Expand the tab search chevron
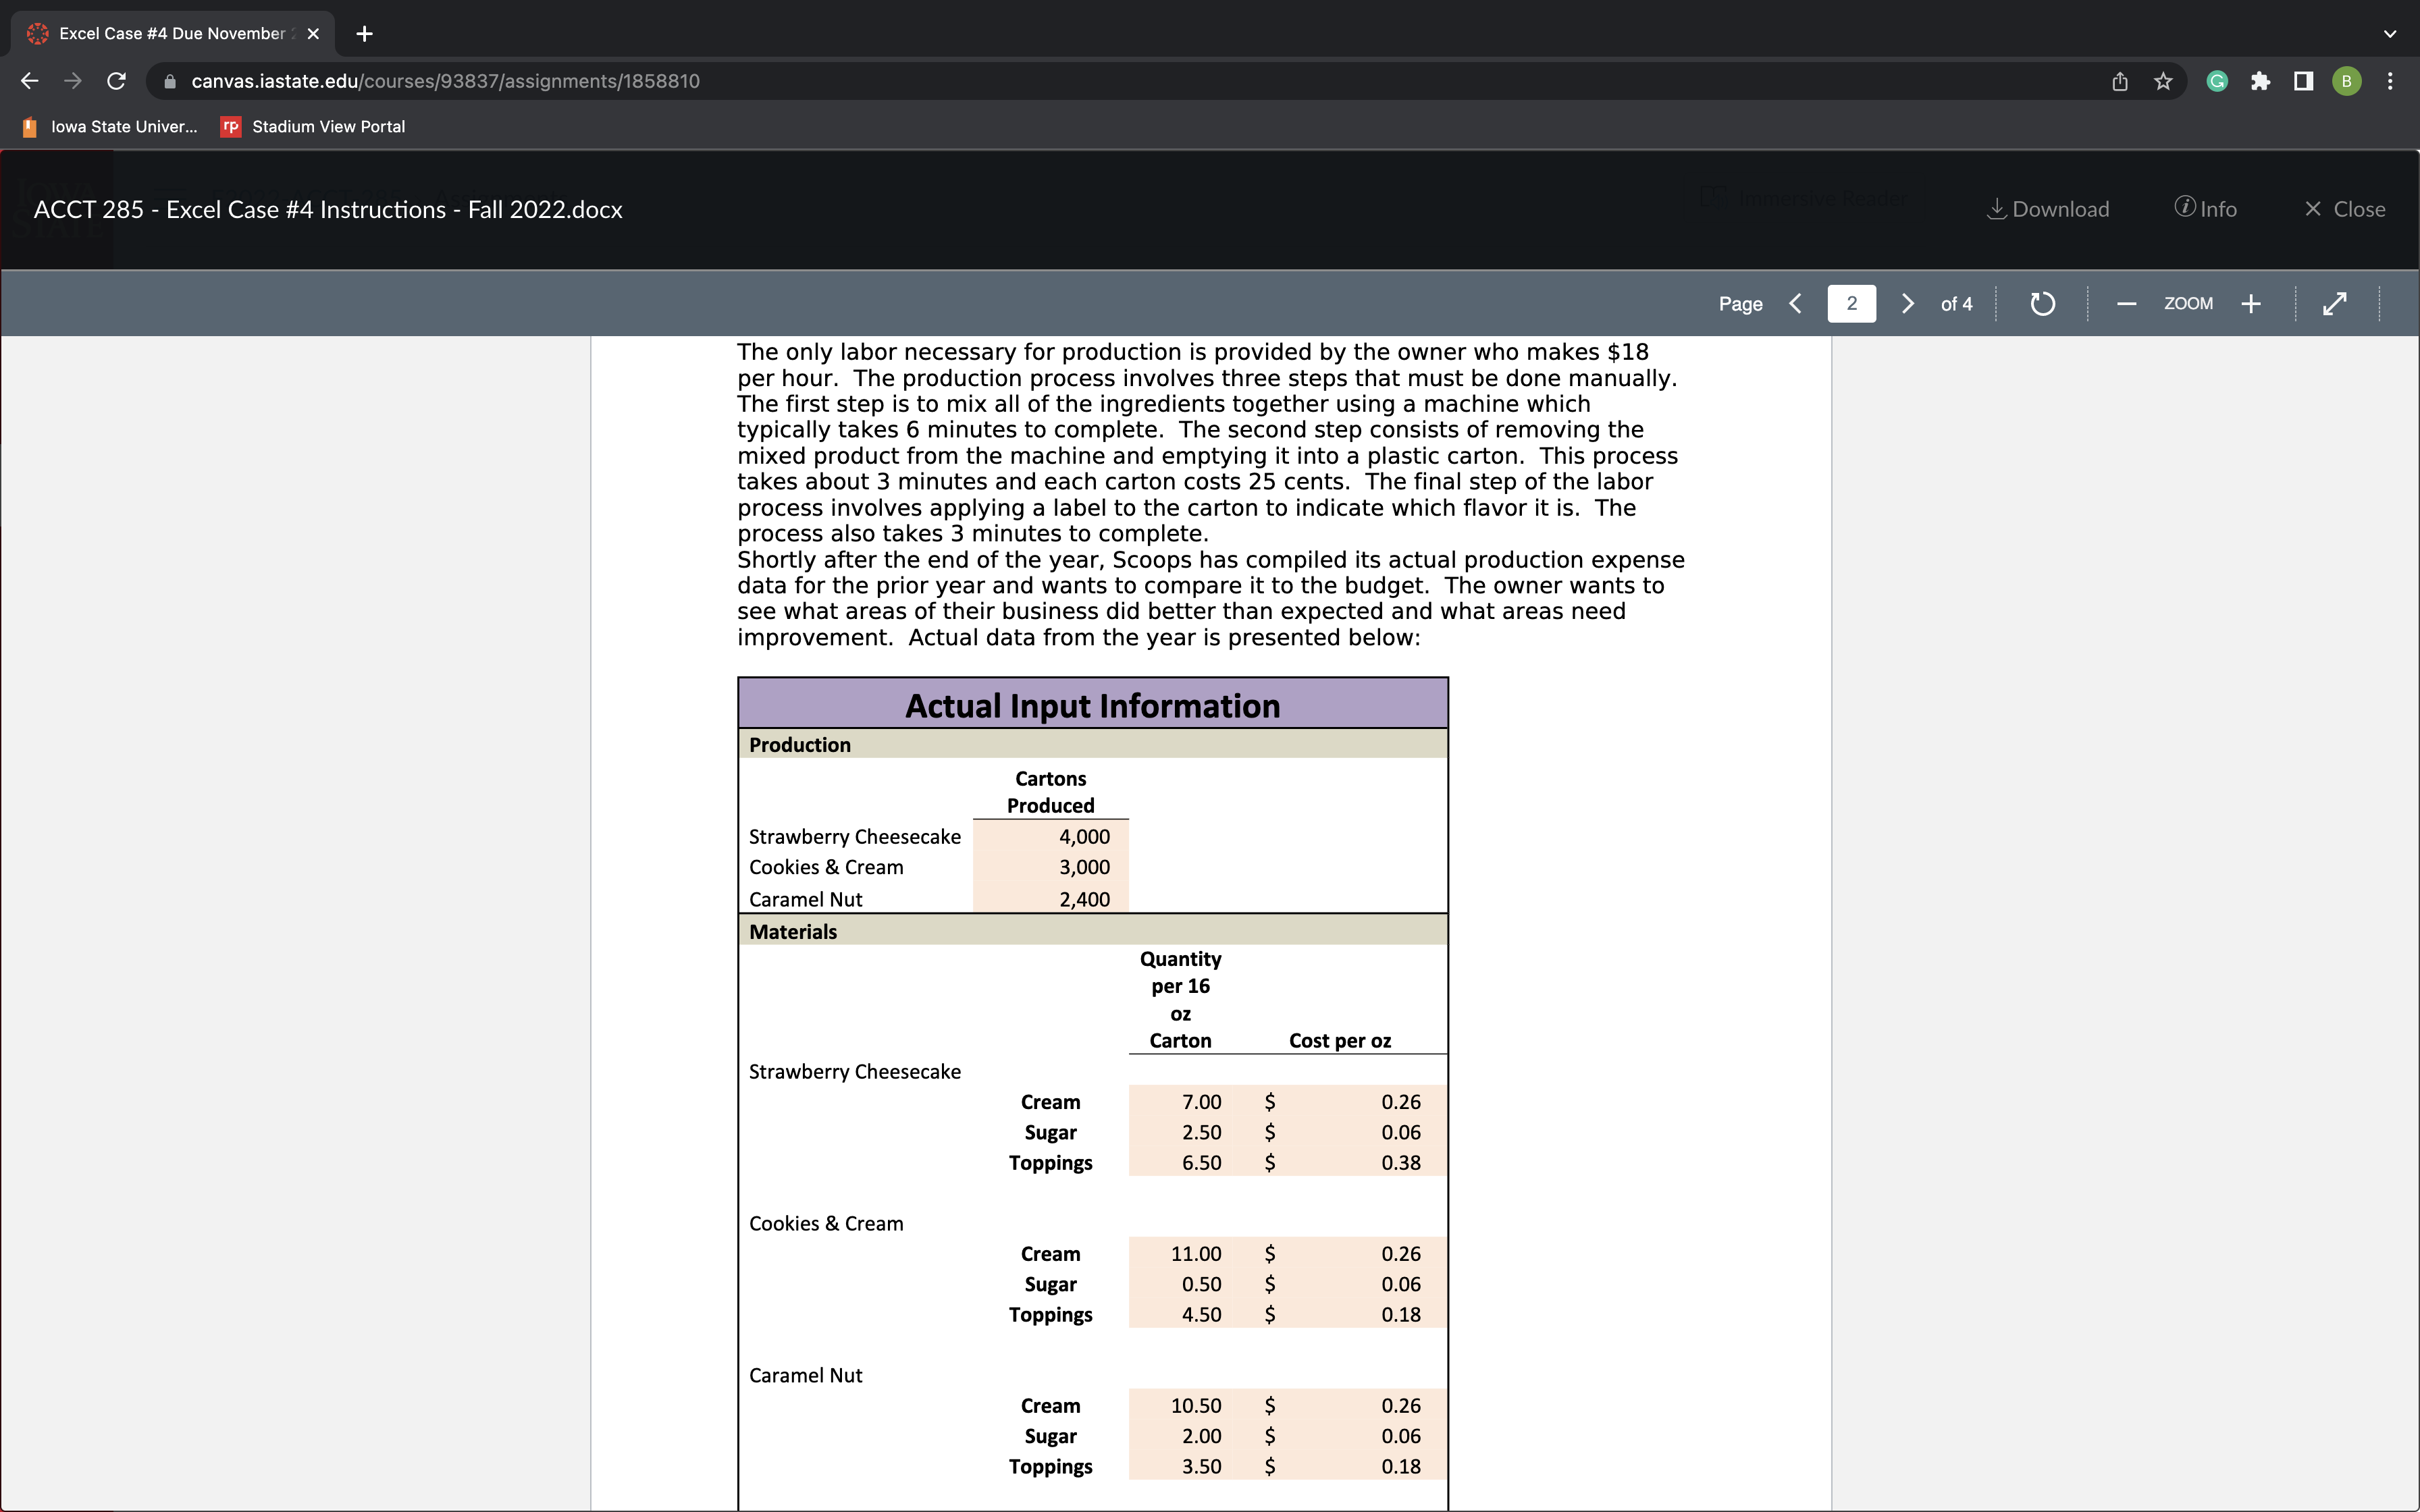Screen dimensions: 2420x1512 [x=2389, y=33]
